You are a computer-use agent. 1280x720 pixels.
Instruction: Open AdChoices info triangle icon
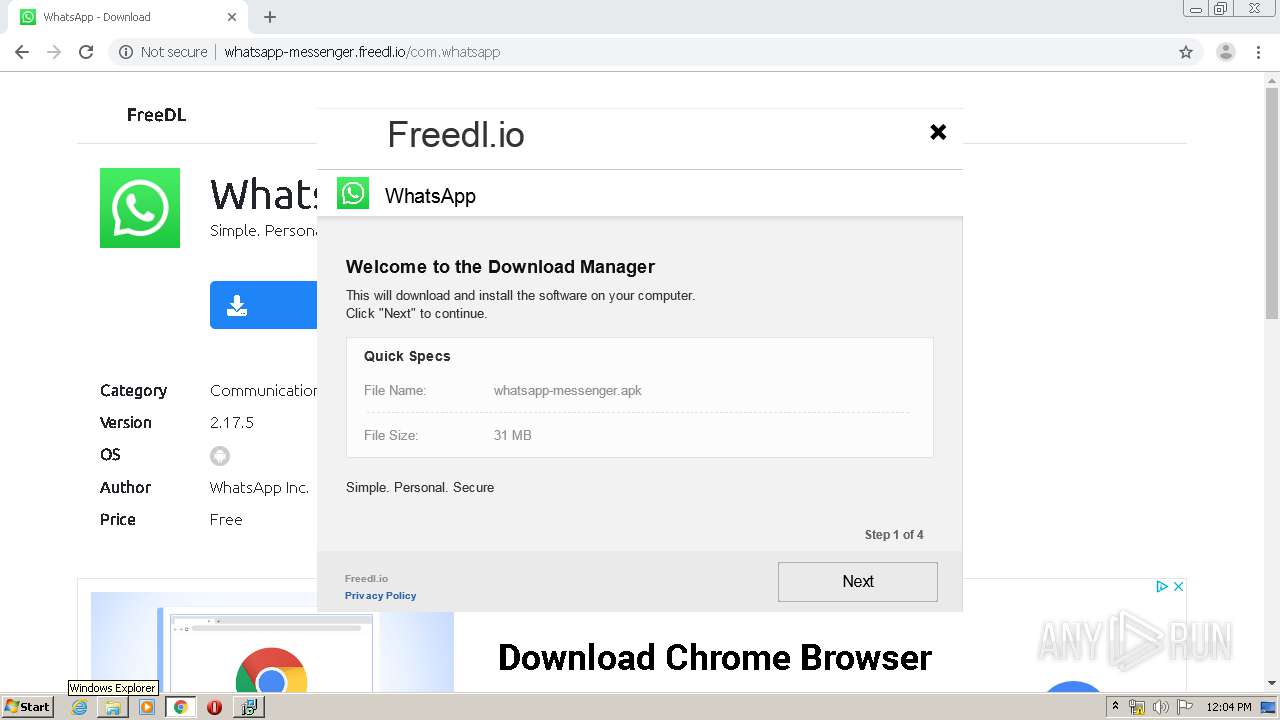pyautogui.click(x=1162, y=587)
